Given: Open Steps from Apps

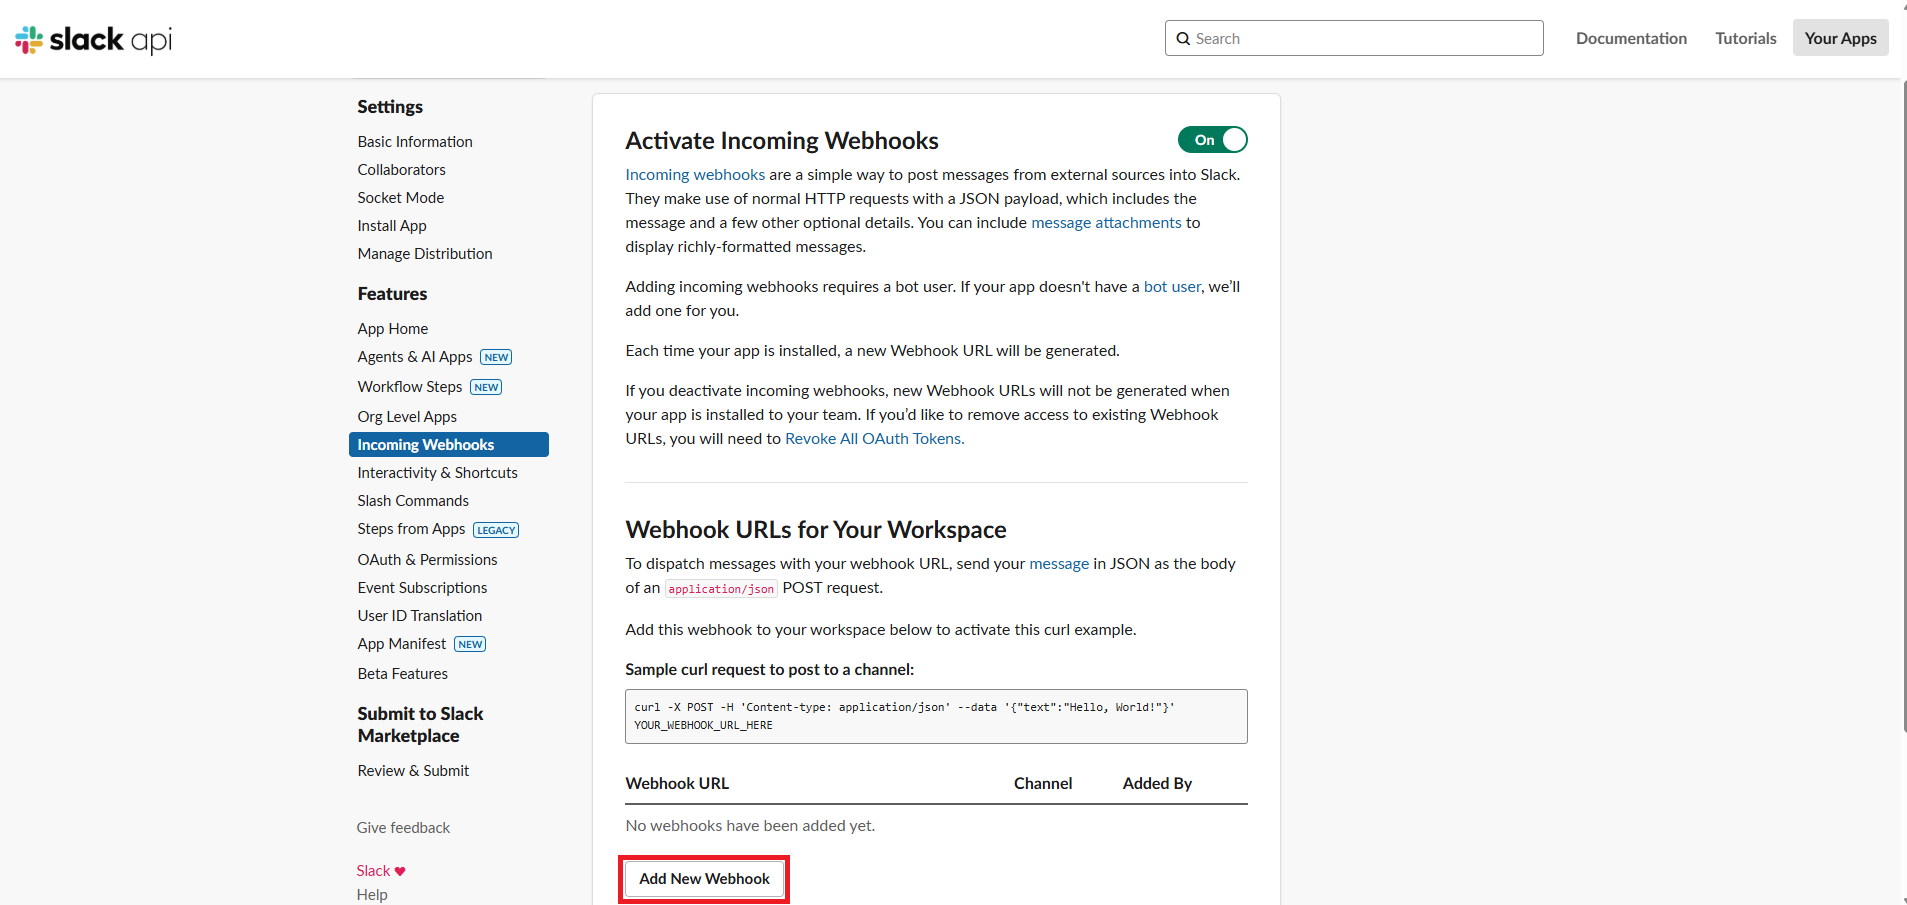Looking at the screenshot, I should coord(411,529).
